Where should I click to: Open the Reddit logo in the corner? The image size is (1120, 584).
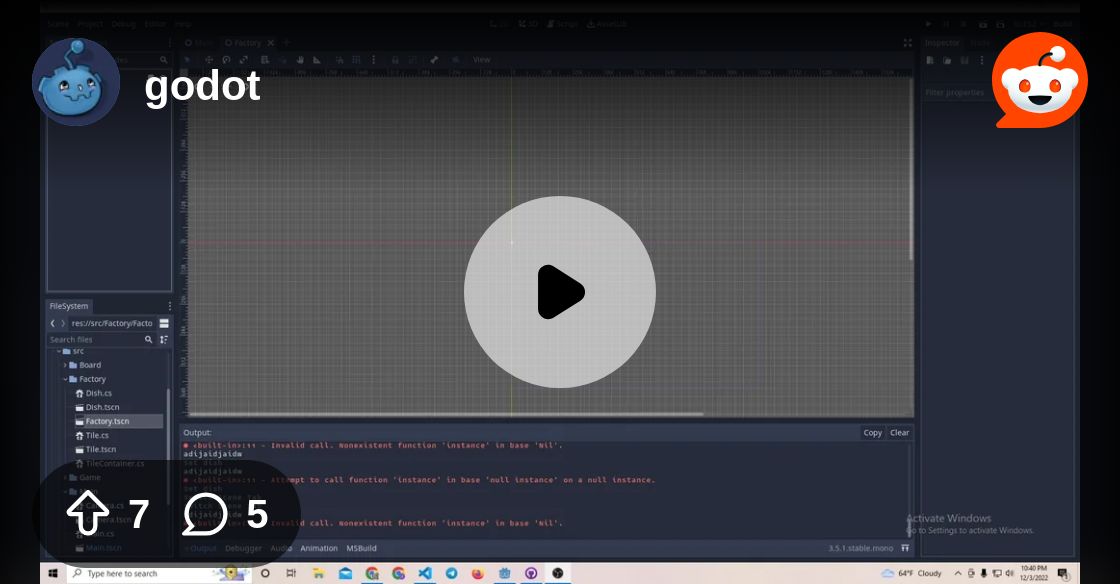pyautogui.click(x=1040, y=80)
